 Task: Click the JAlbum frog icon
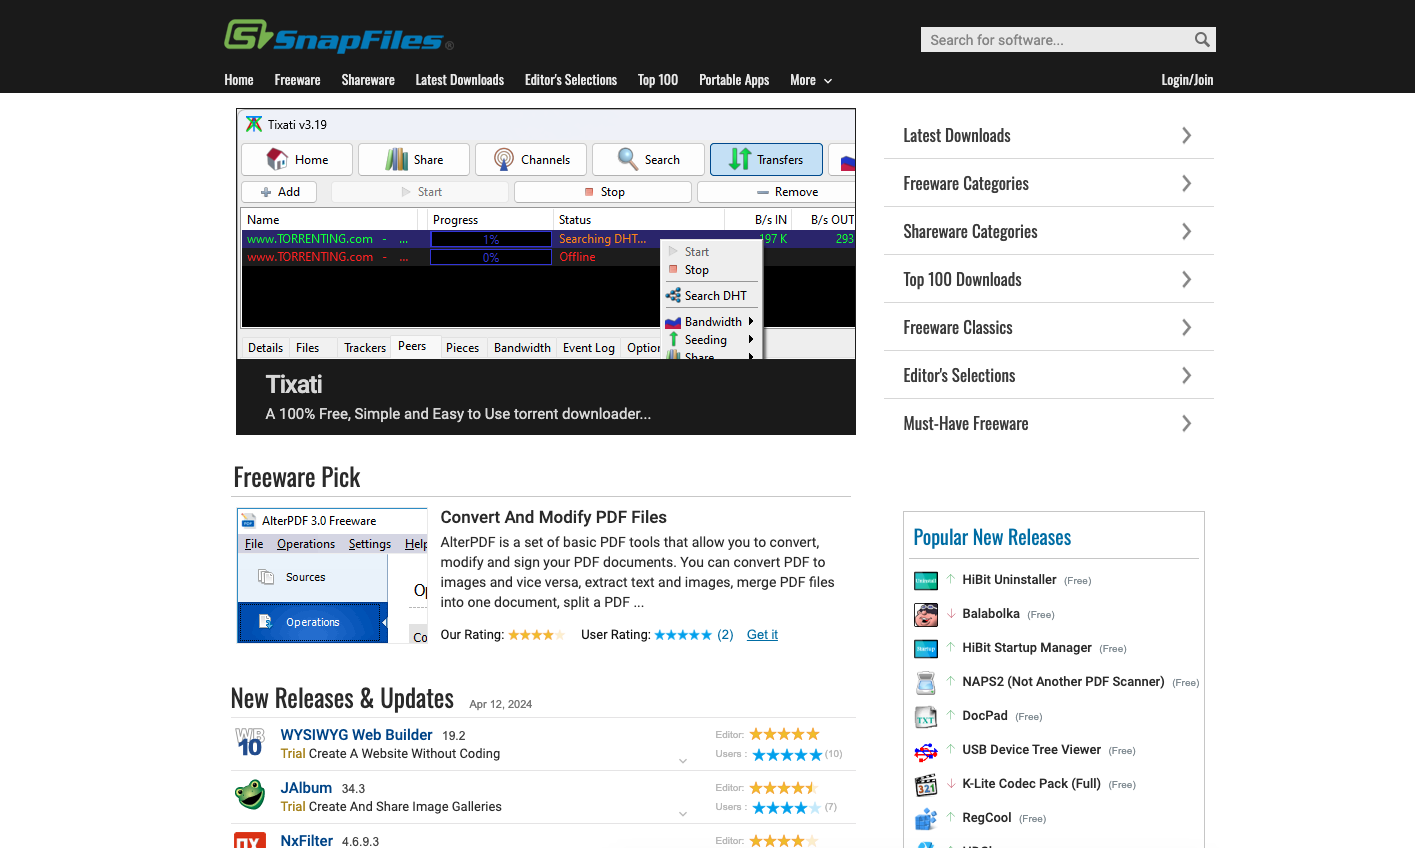[x=250, y=795]
